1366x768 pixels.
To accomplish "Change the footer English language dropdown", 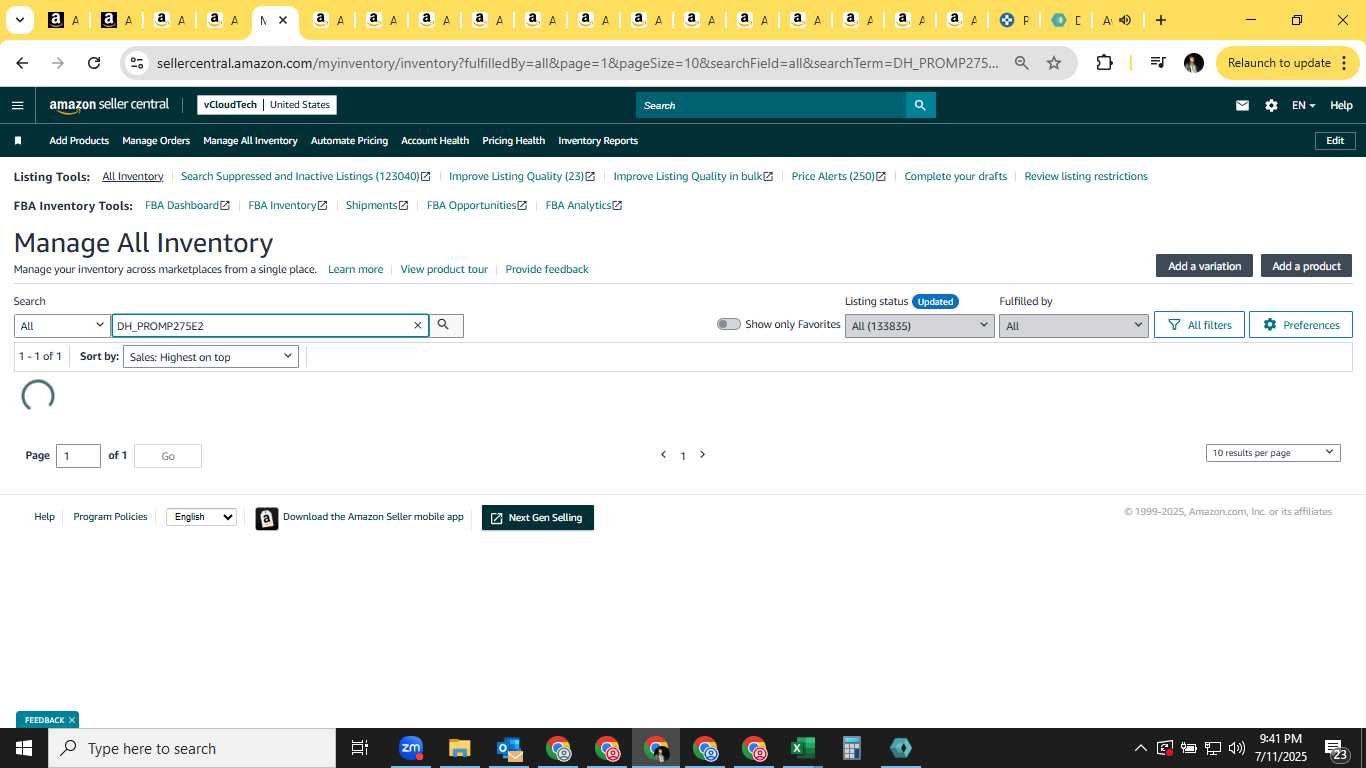I will 201,517.
